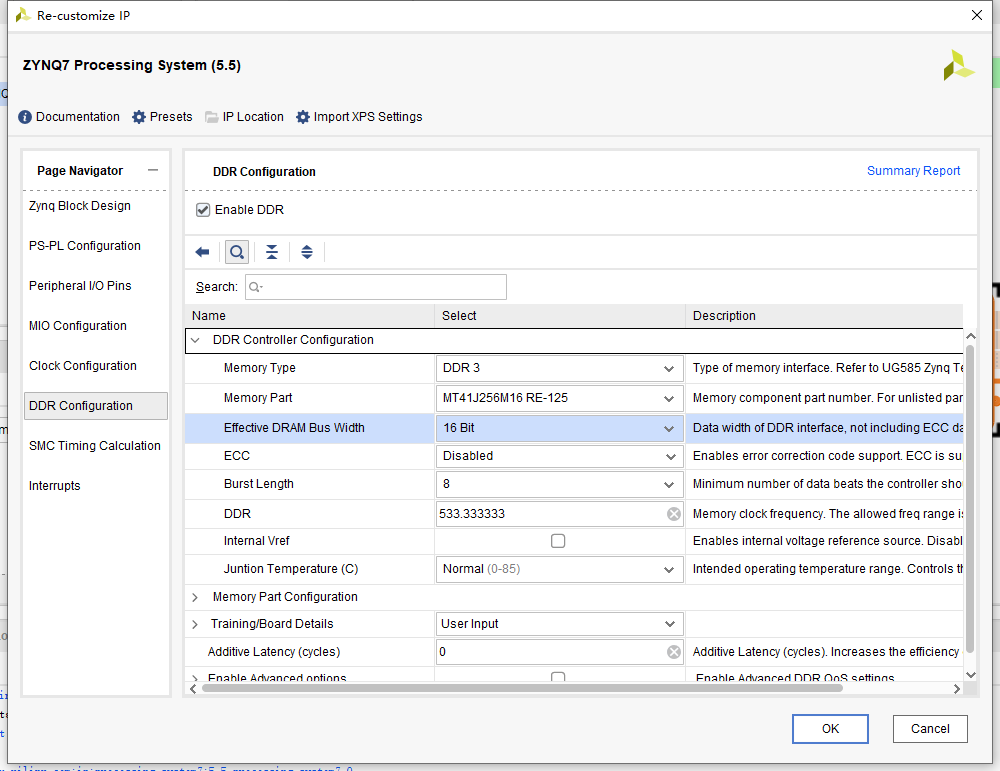Expand Enable Advanced options row
Image resolution: width=1000 pixels, height=771 pixels.
(x=195, y=677)
